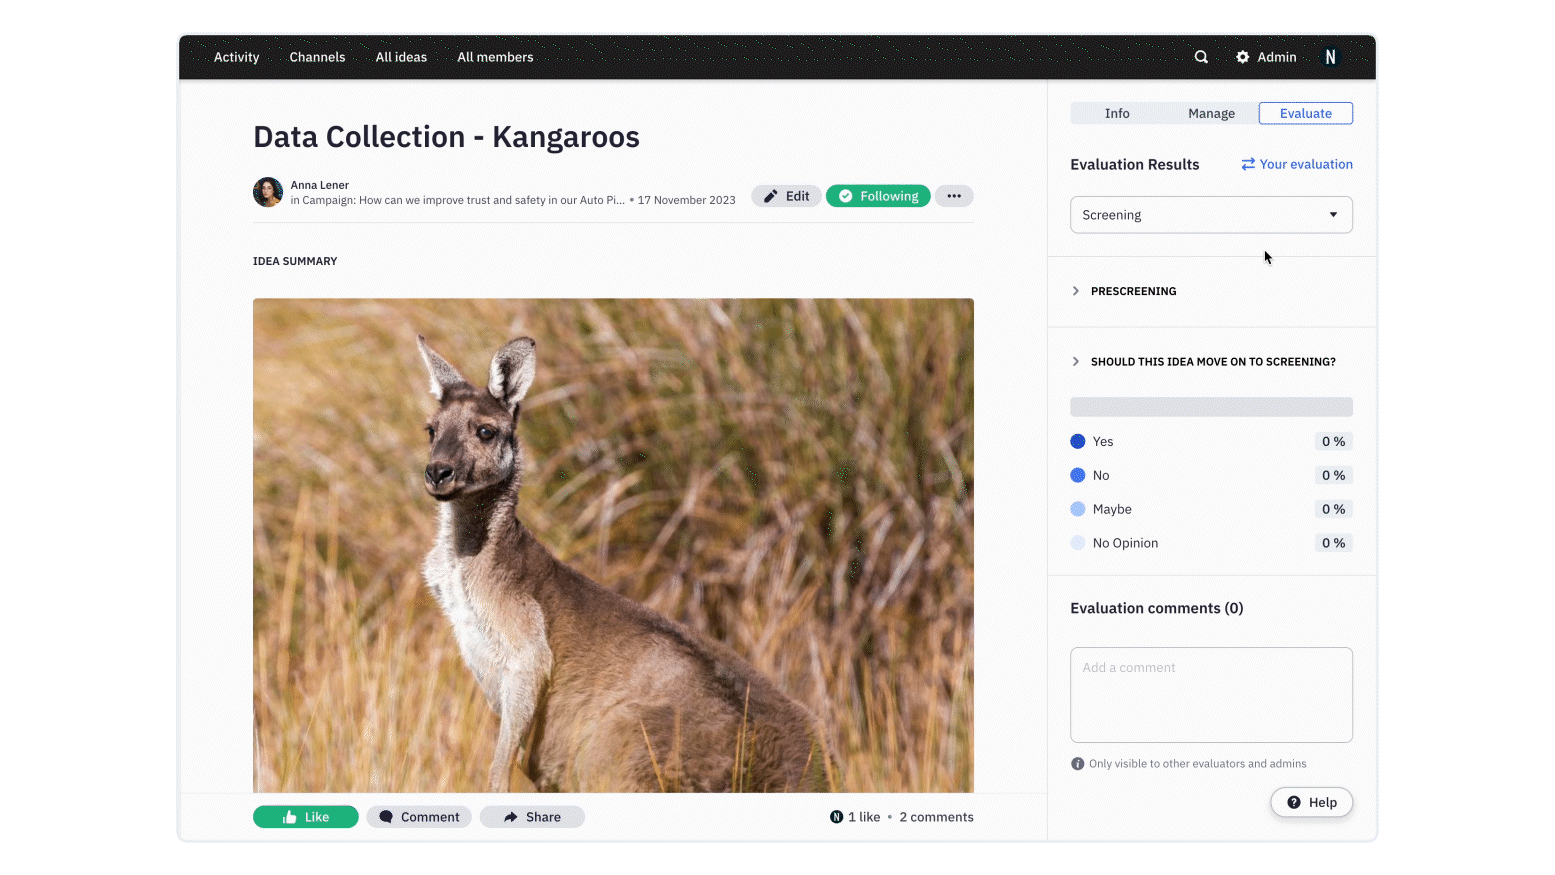Click the Your evaluation link

[1306, 164]
